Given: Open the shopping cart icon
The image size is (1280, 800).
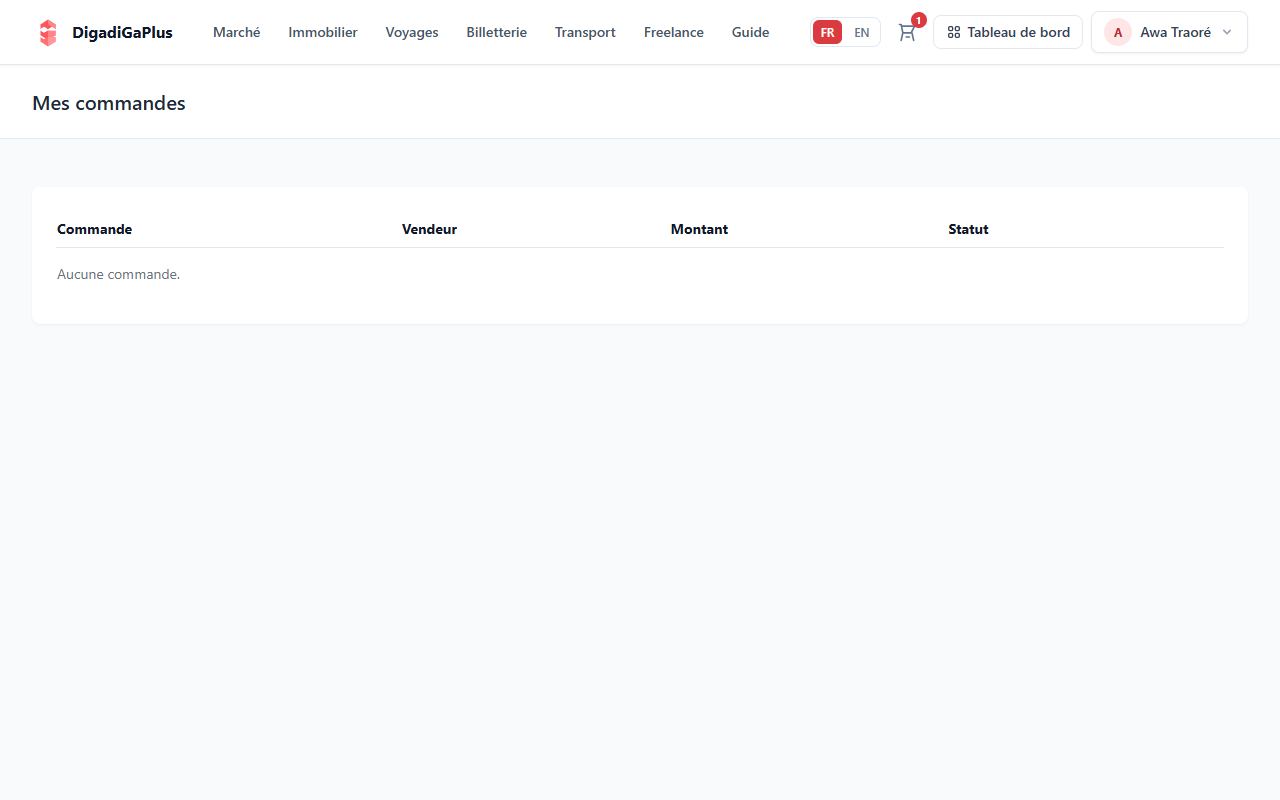Looking at the screenshot, I should point(907,32).
